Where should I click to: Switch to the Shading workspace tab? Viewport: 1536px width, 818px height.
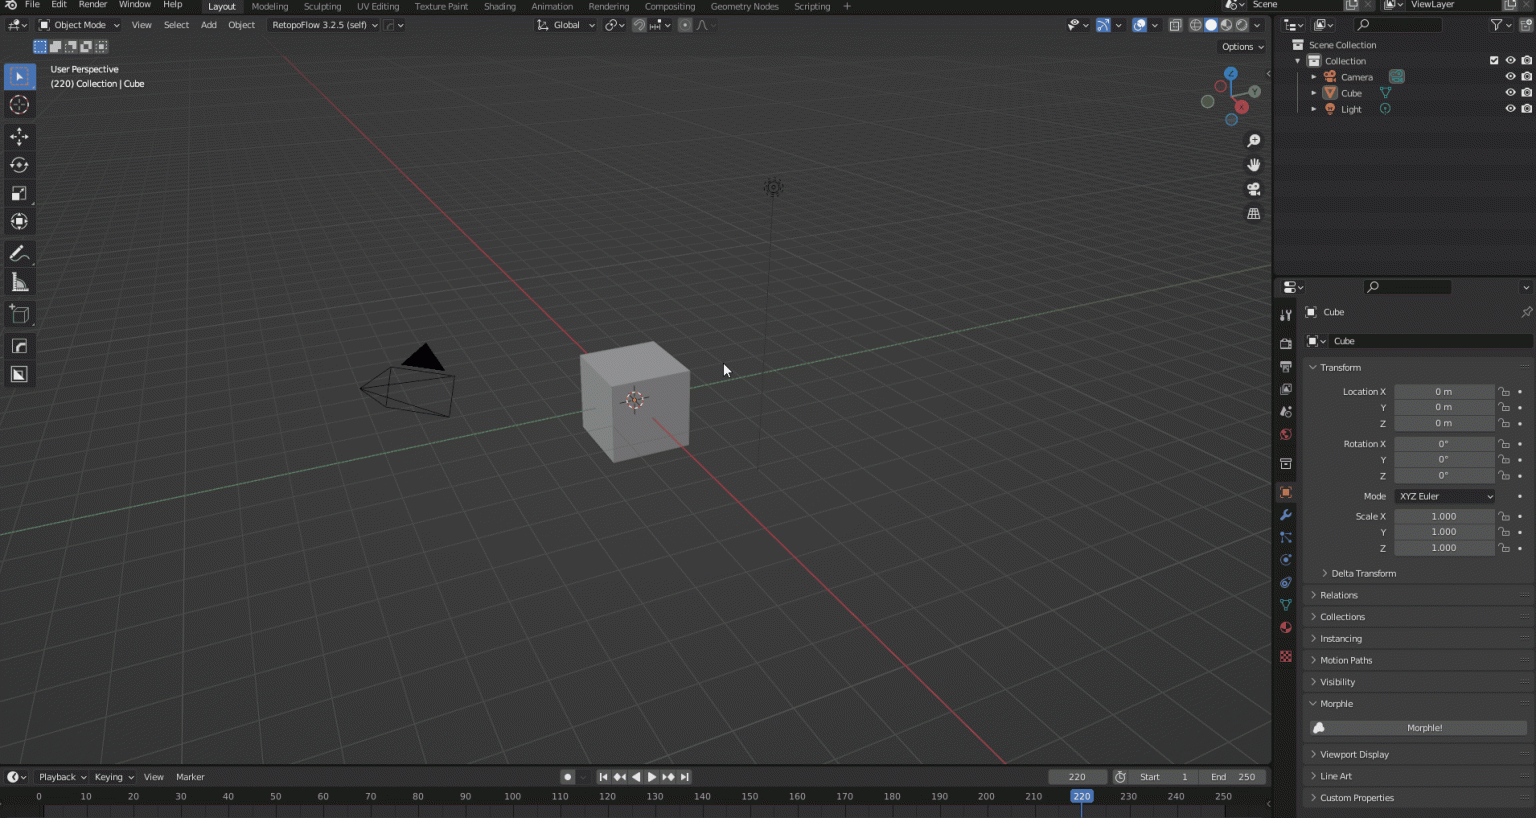point(500,6)
